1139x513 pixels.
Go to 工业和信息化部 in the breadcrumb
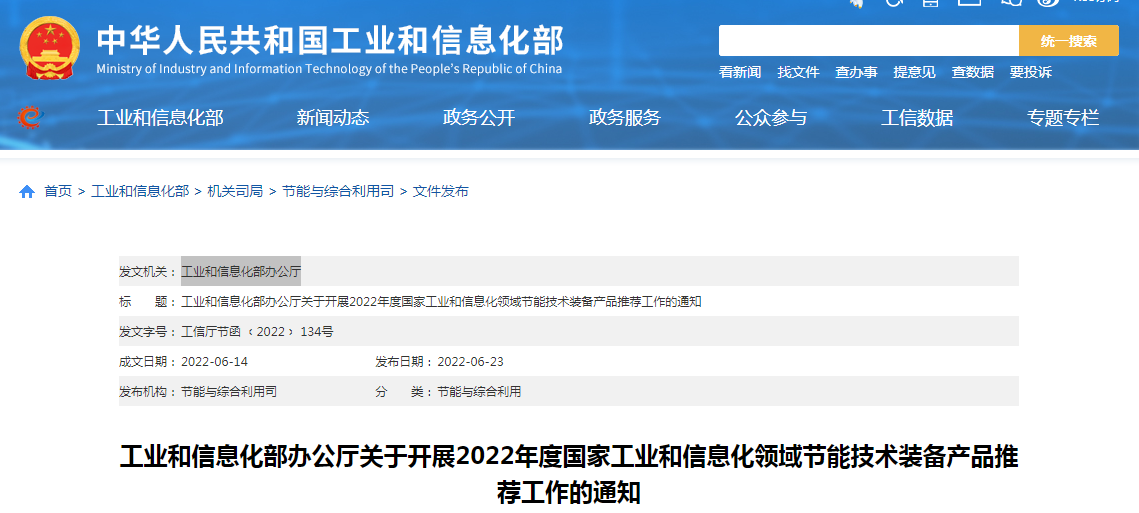pos(140,191)
